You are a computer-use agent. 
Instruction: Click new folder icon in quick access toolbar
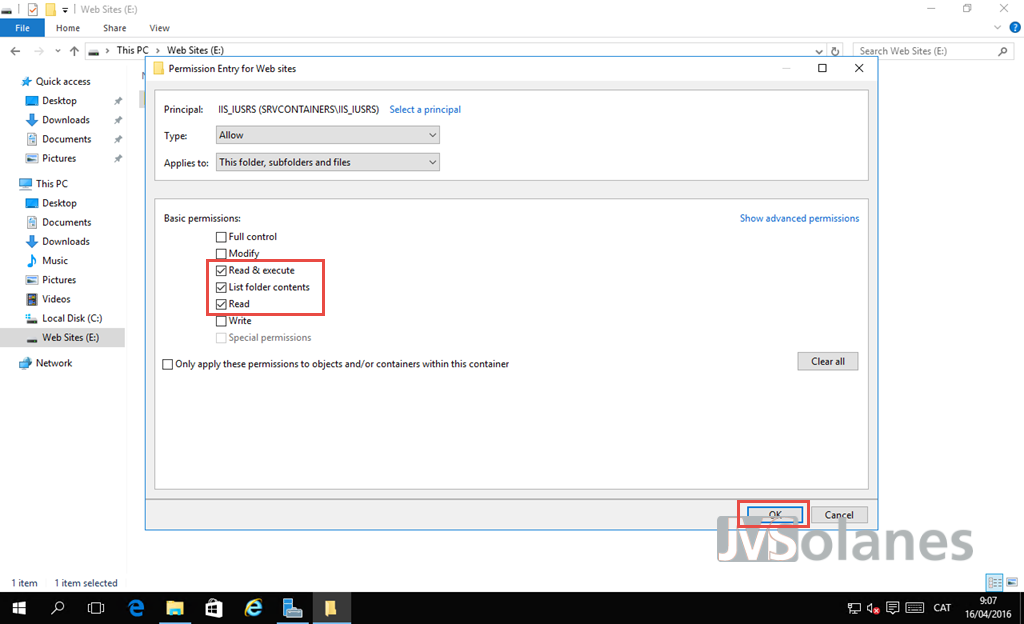[50, 9]
